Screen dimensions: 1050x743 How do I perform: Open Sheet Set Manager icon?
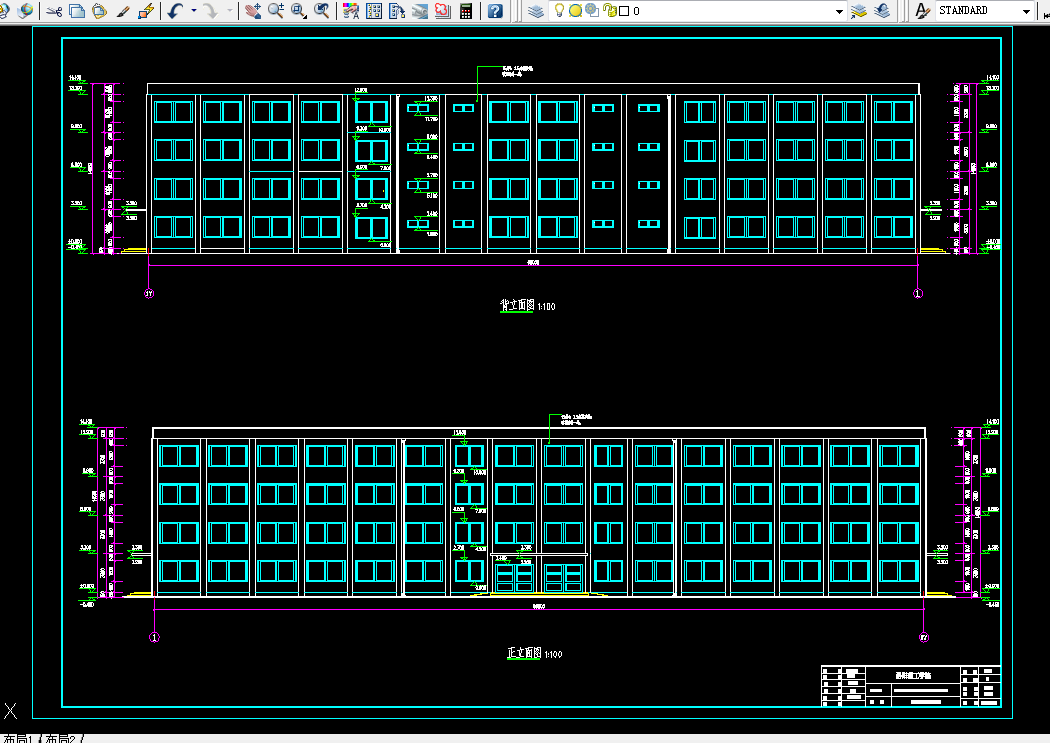pos(420,11)
